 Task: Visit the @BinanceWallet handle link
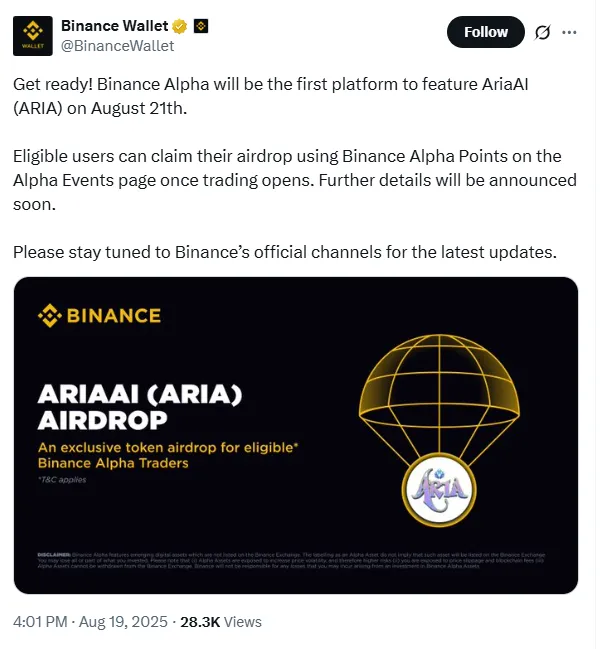click(x=117, y=45)
